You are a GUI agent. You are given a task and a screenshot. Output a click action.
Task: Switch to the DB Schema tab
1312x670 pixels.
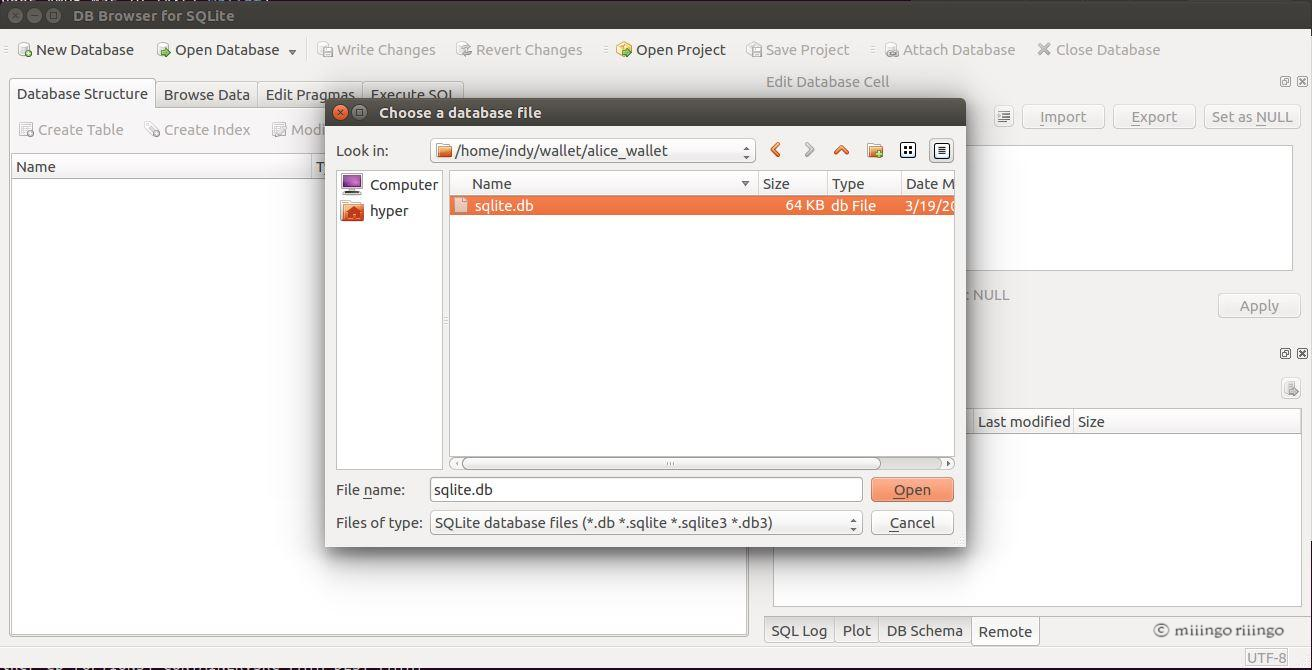pyautogui.click(x=924, y=631)
